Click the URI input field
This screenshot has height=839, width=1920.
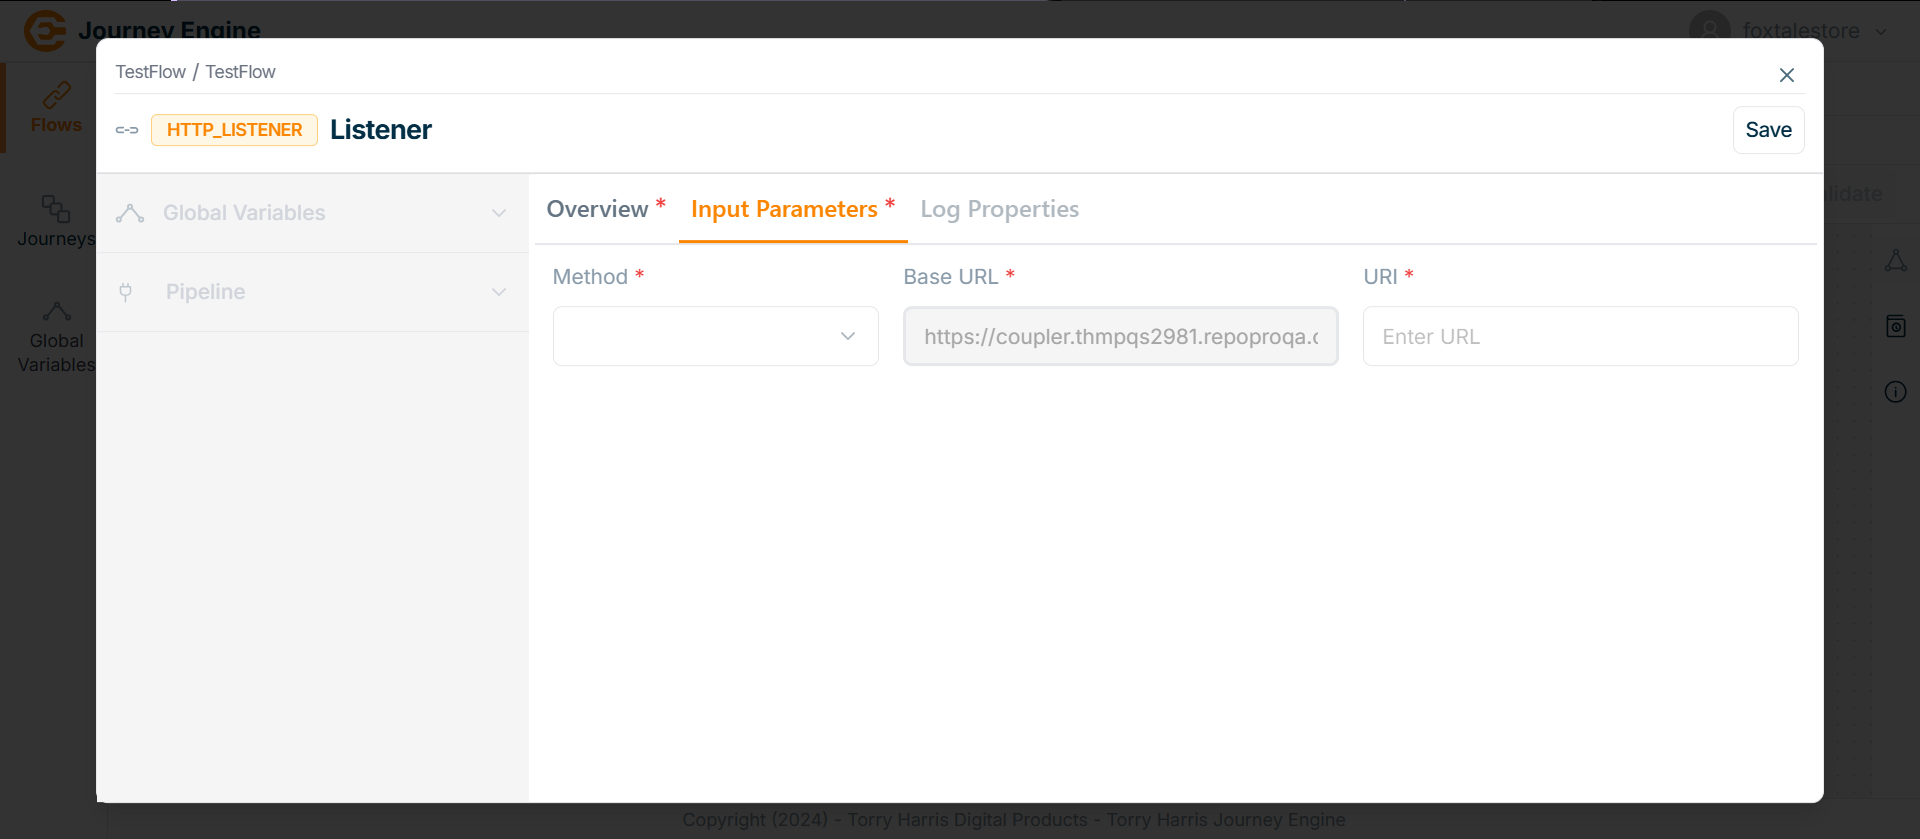coord(1580,336)
